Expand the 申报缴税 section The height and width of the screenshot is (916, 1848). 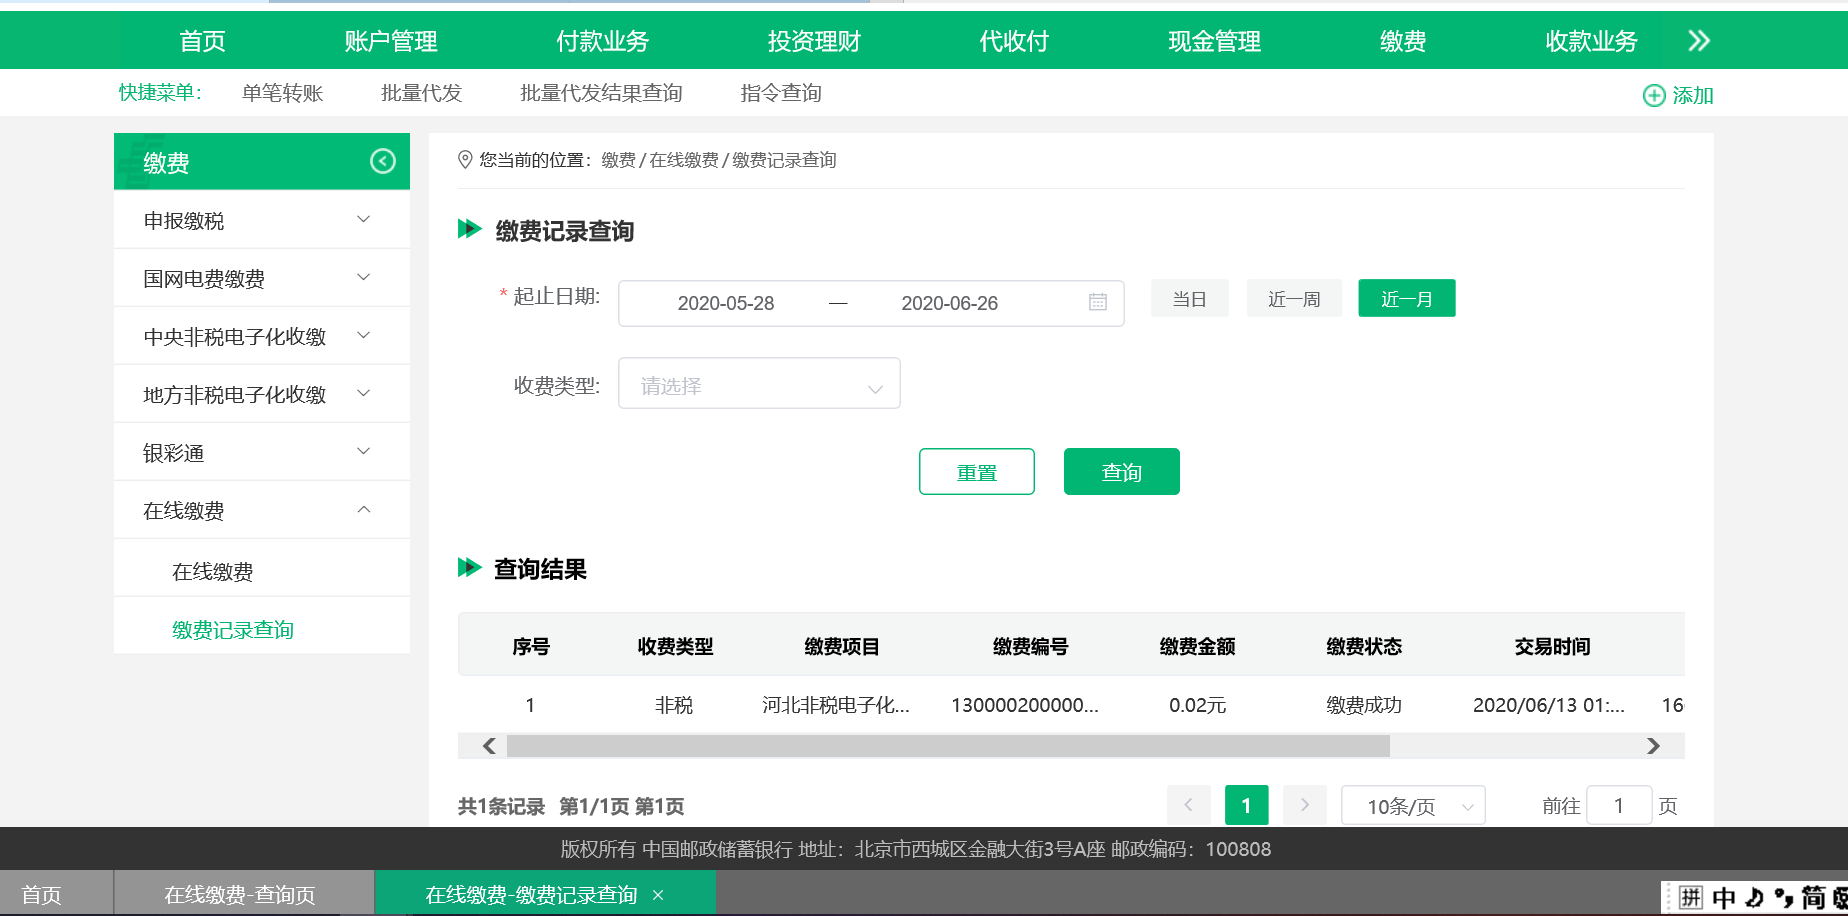[261, 219]
